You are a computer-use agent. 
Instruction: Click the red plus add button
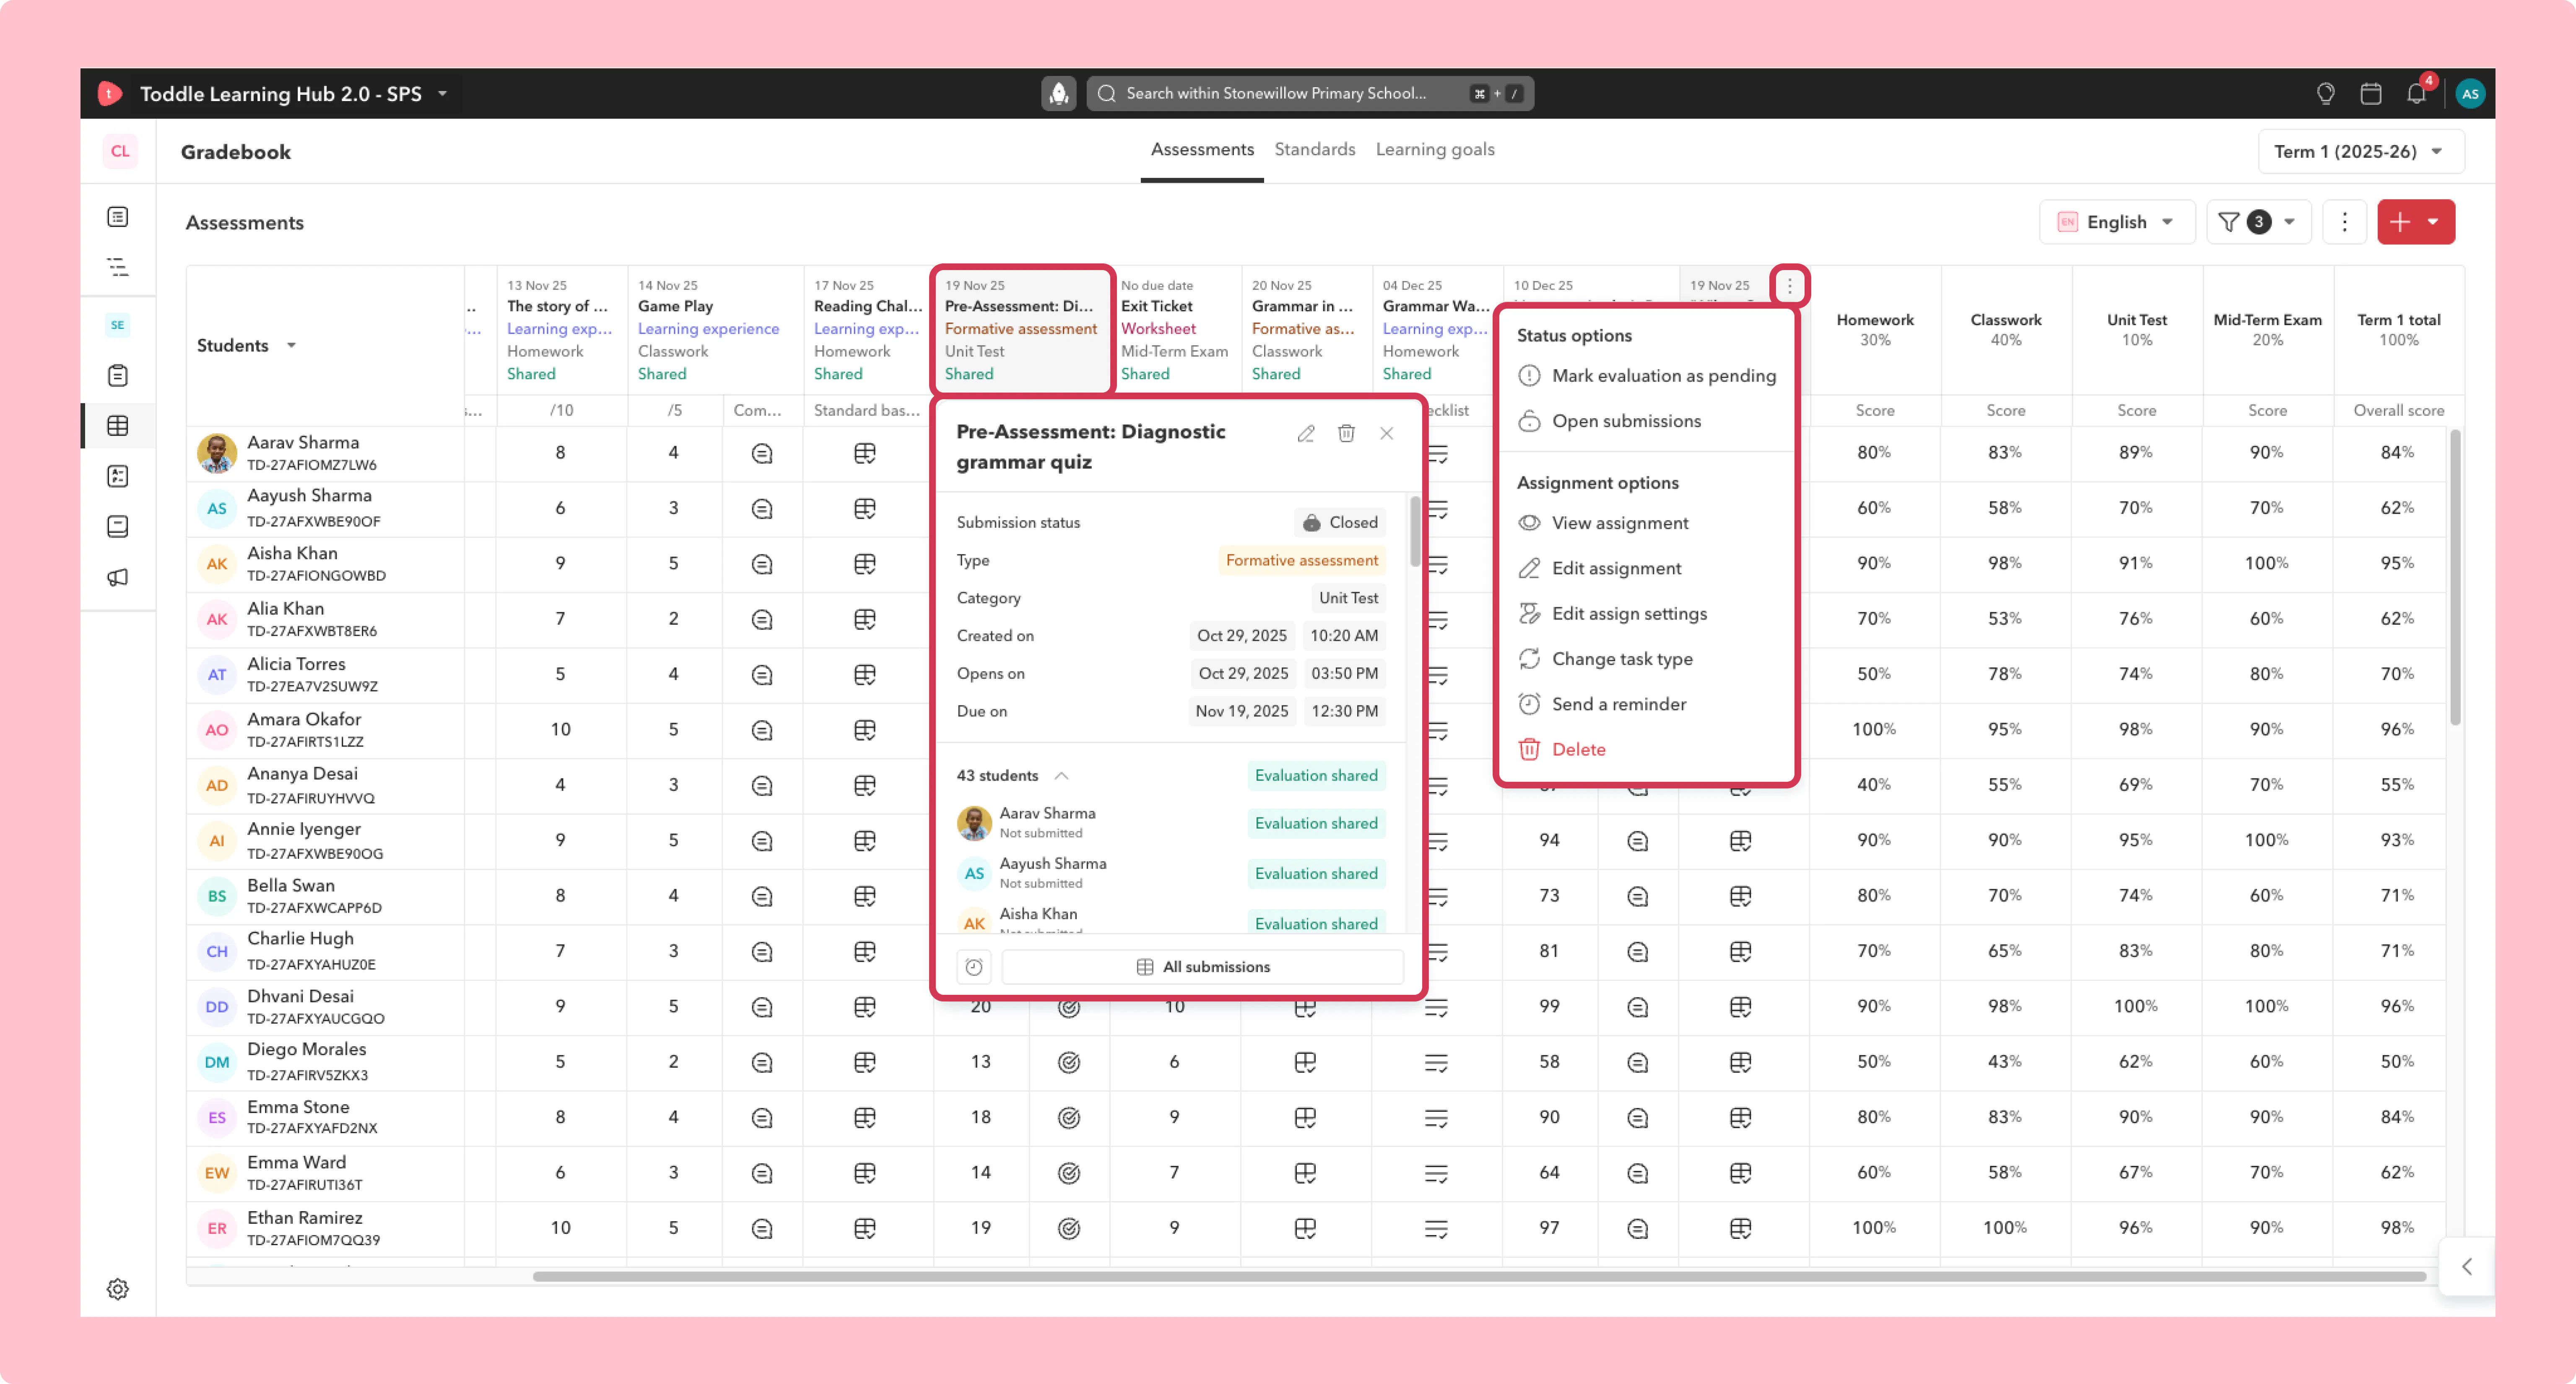click(2399, 222)
